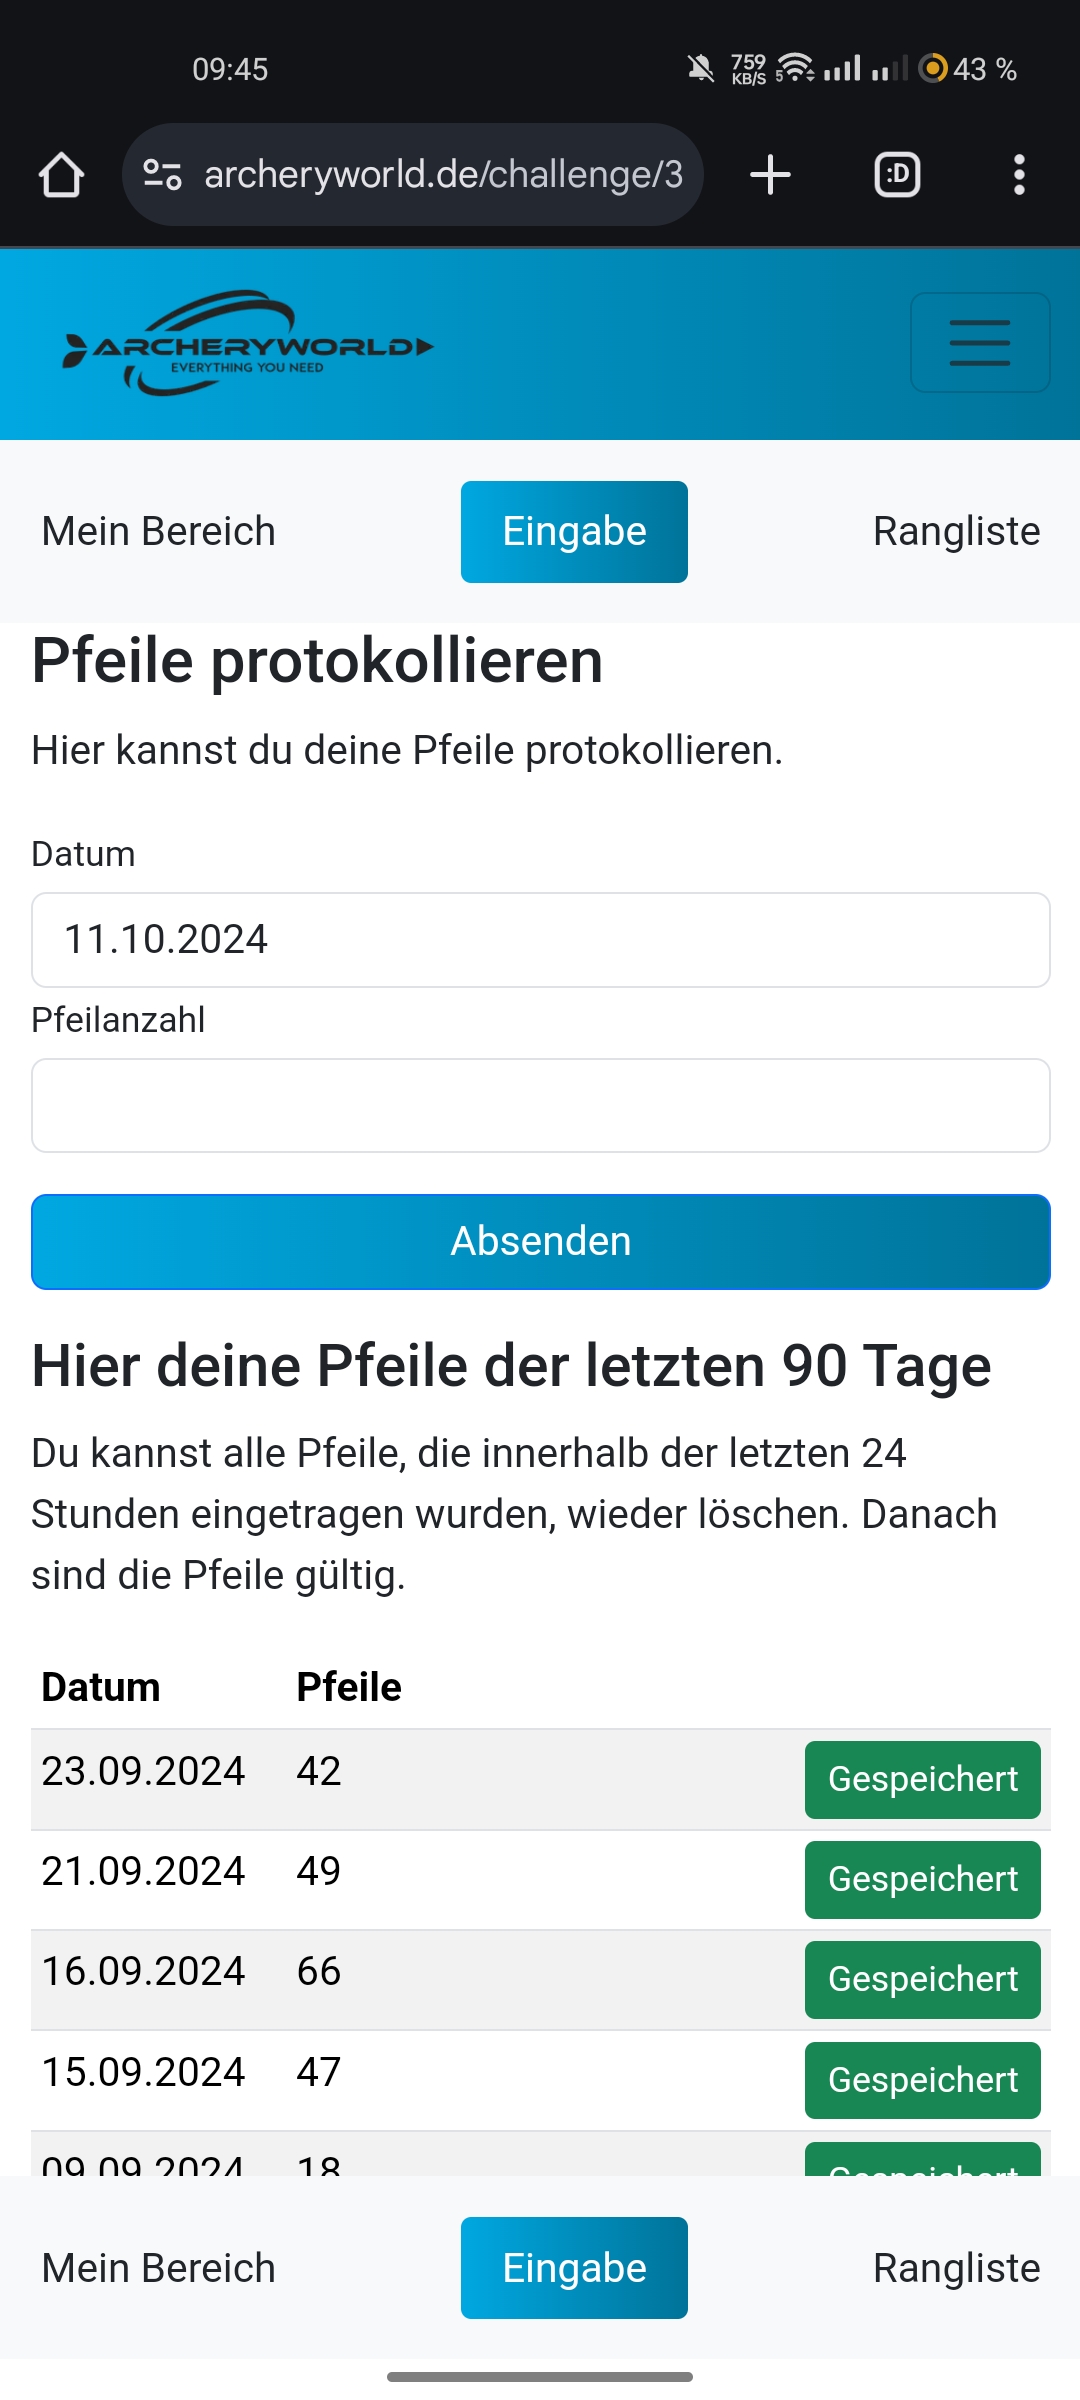Click Gespeichert button for 15.09.2024
This screenshot has width=1080, height=2400.
pyautogui.click(x=922, y=2080)
